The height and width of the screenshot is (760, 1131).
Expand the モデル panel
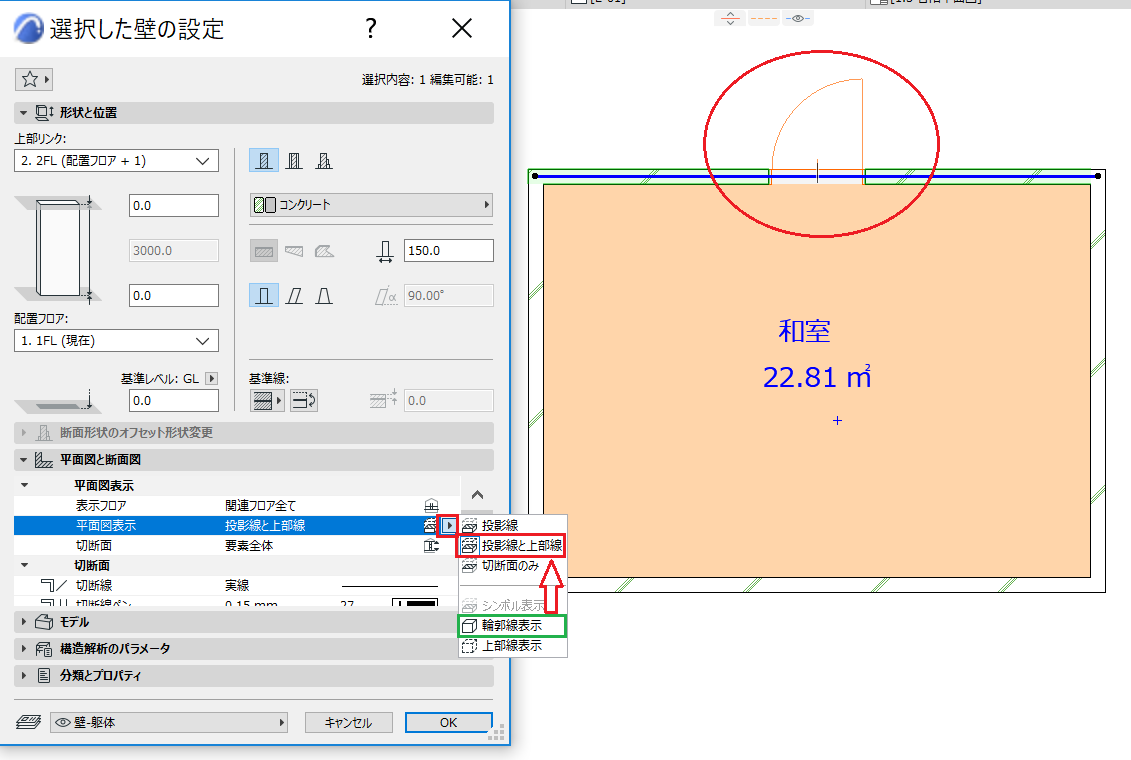coord(23,622)
